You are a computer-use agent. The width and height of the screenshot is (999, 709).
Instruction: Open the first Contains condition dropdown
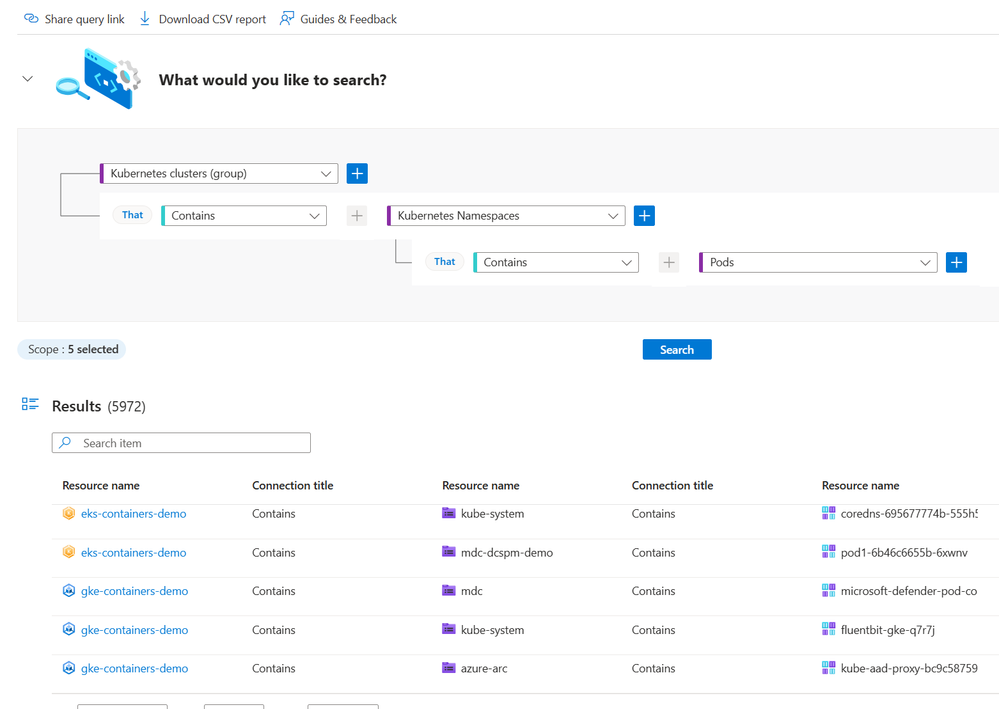click(244, 215)
